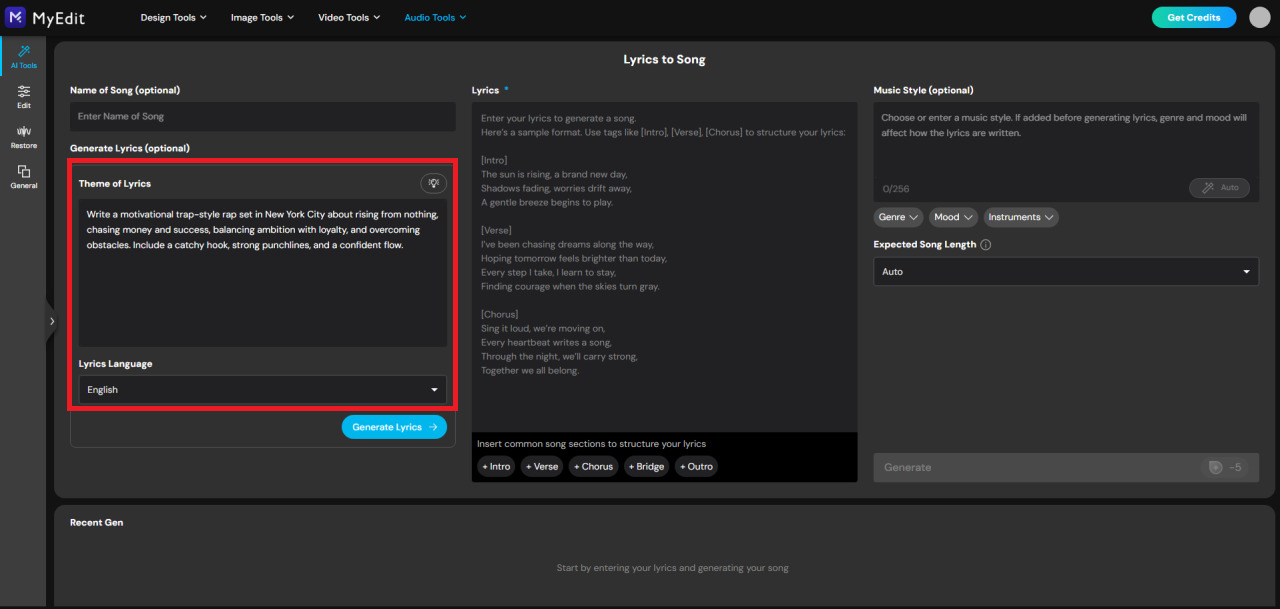Click the lightbulb idea icon for theme suggestions
Screen dimensions: 1280x609
coord(433,183)
